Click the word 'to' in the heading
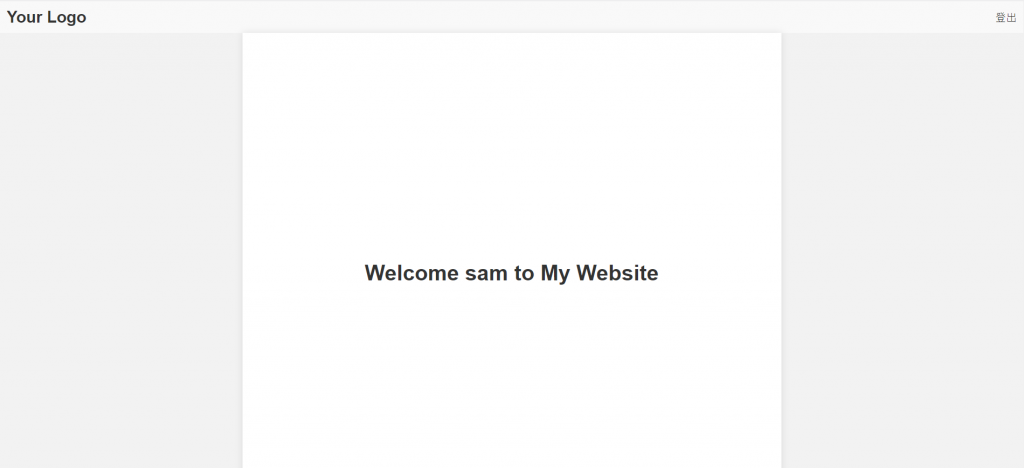Screen dimensions: 1024x468 click(524, 273)
